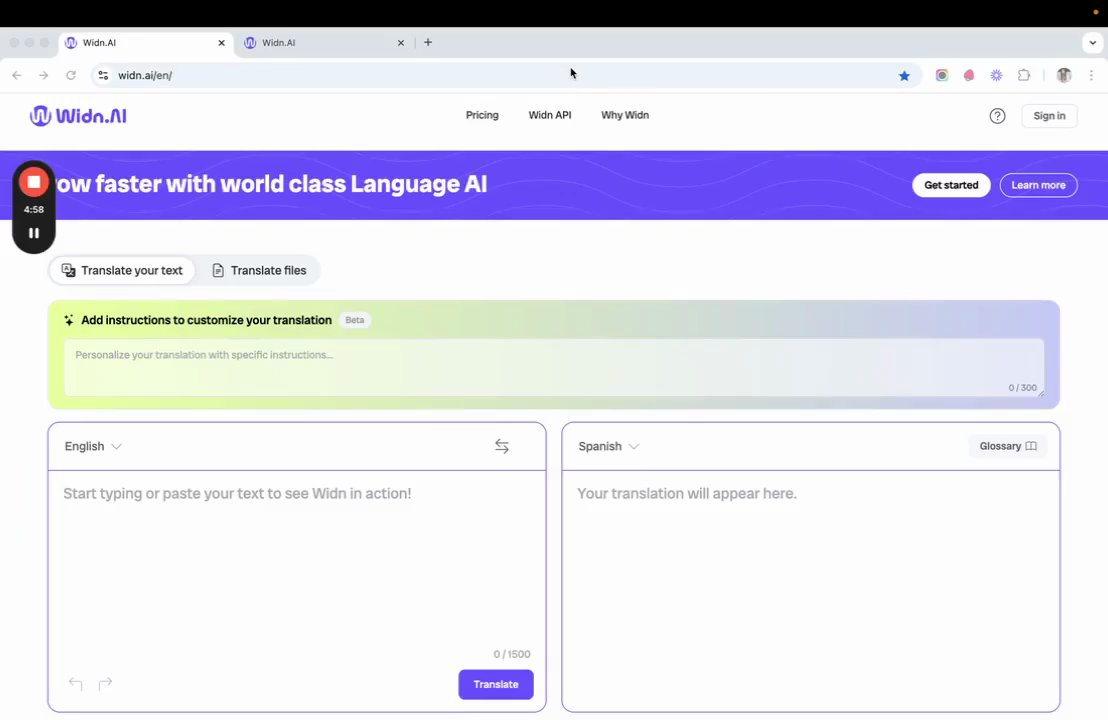Open the extensions puzzle icon
The image size is (1108, 720).
pos(1023,76)
